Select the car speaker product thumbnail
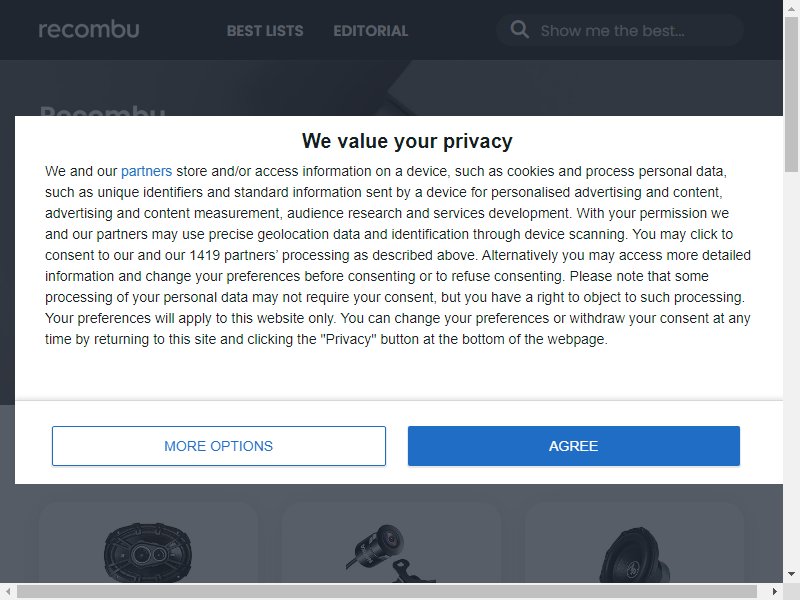Screen dimensions: 800x600 pos(148,552)
